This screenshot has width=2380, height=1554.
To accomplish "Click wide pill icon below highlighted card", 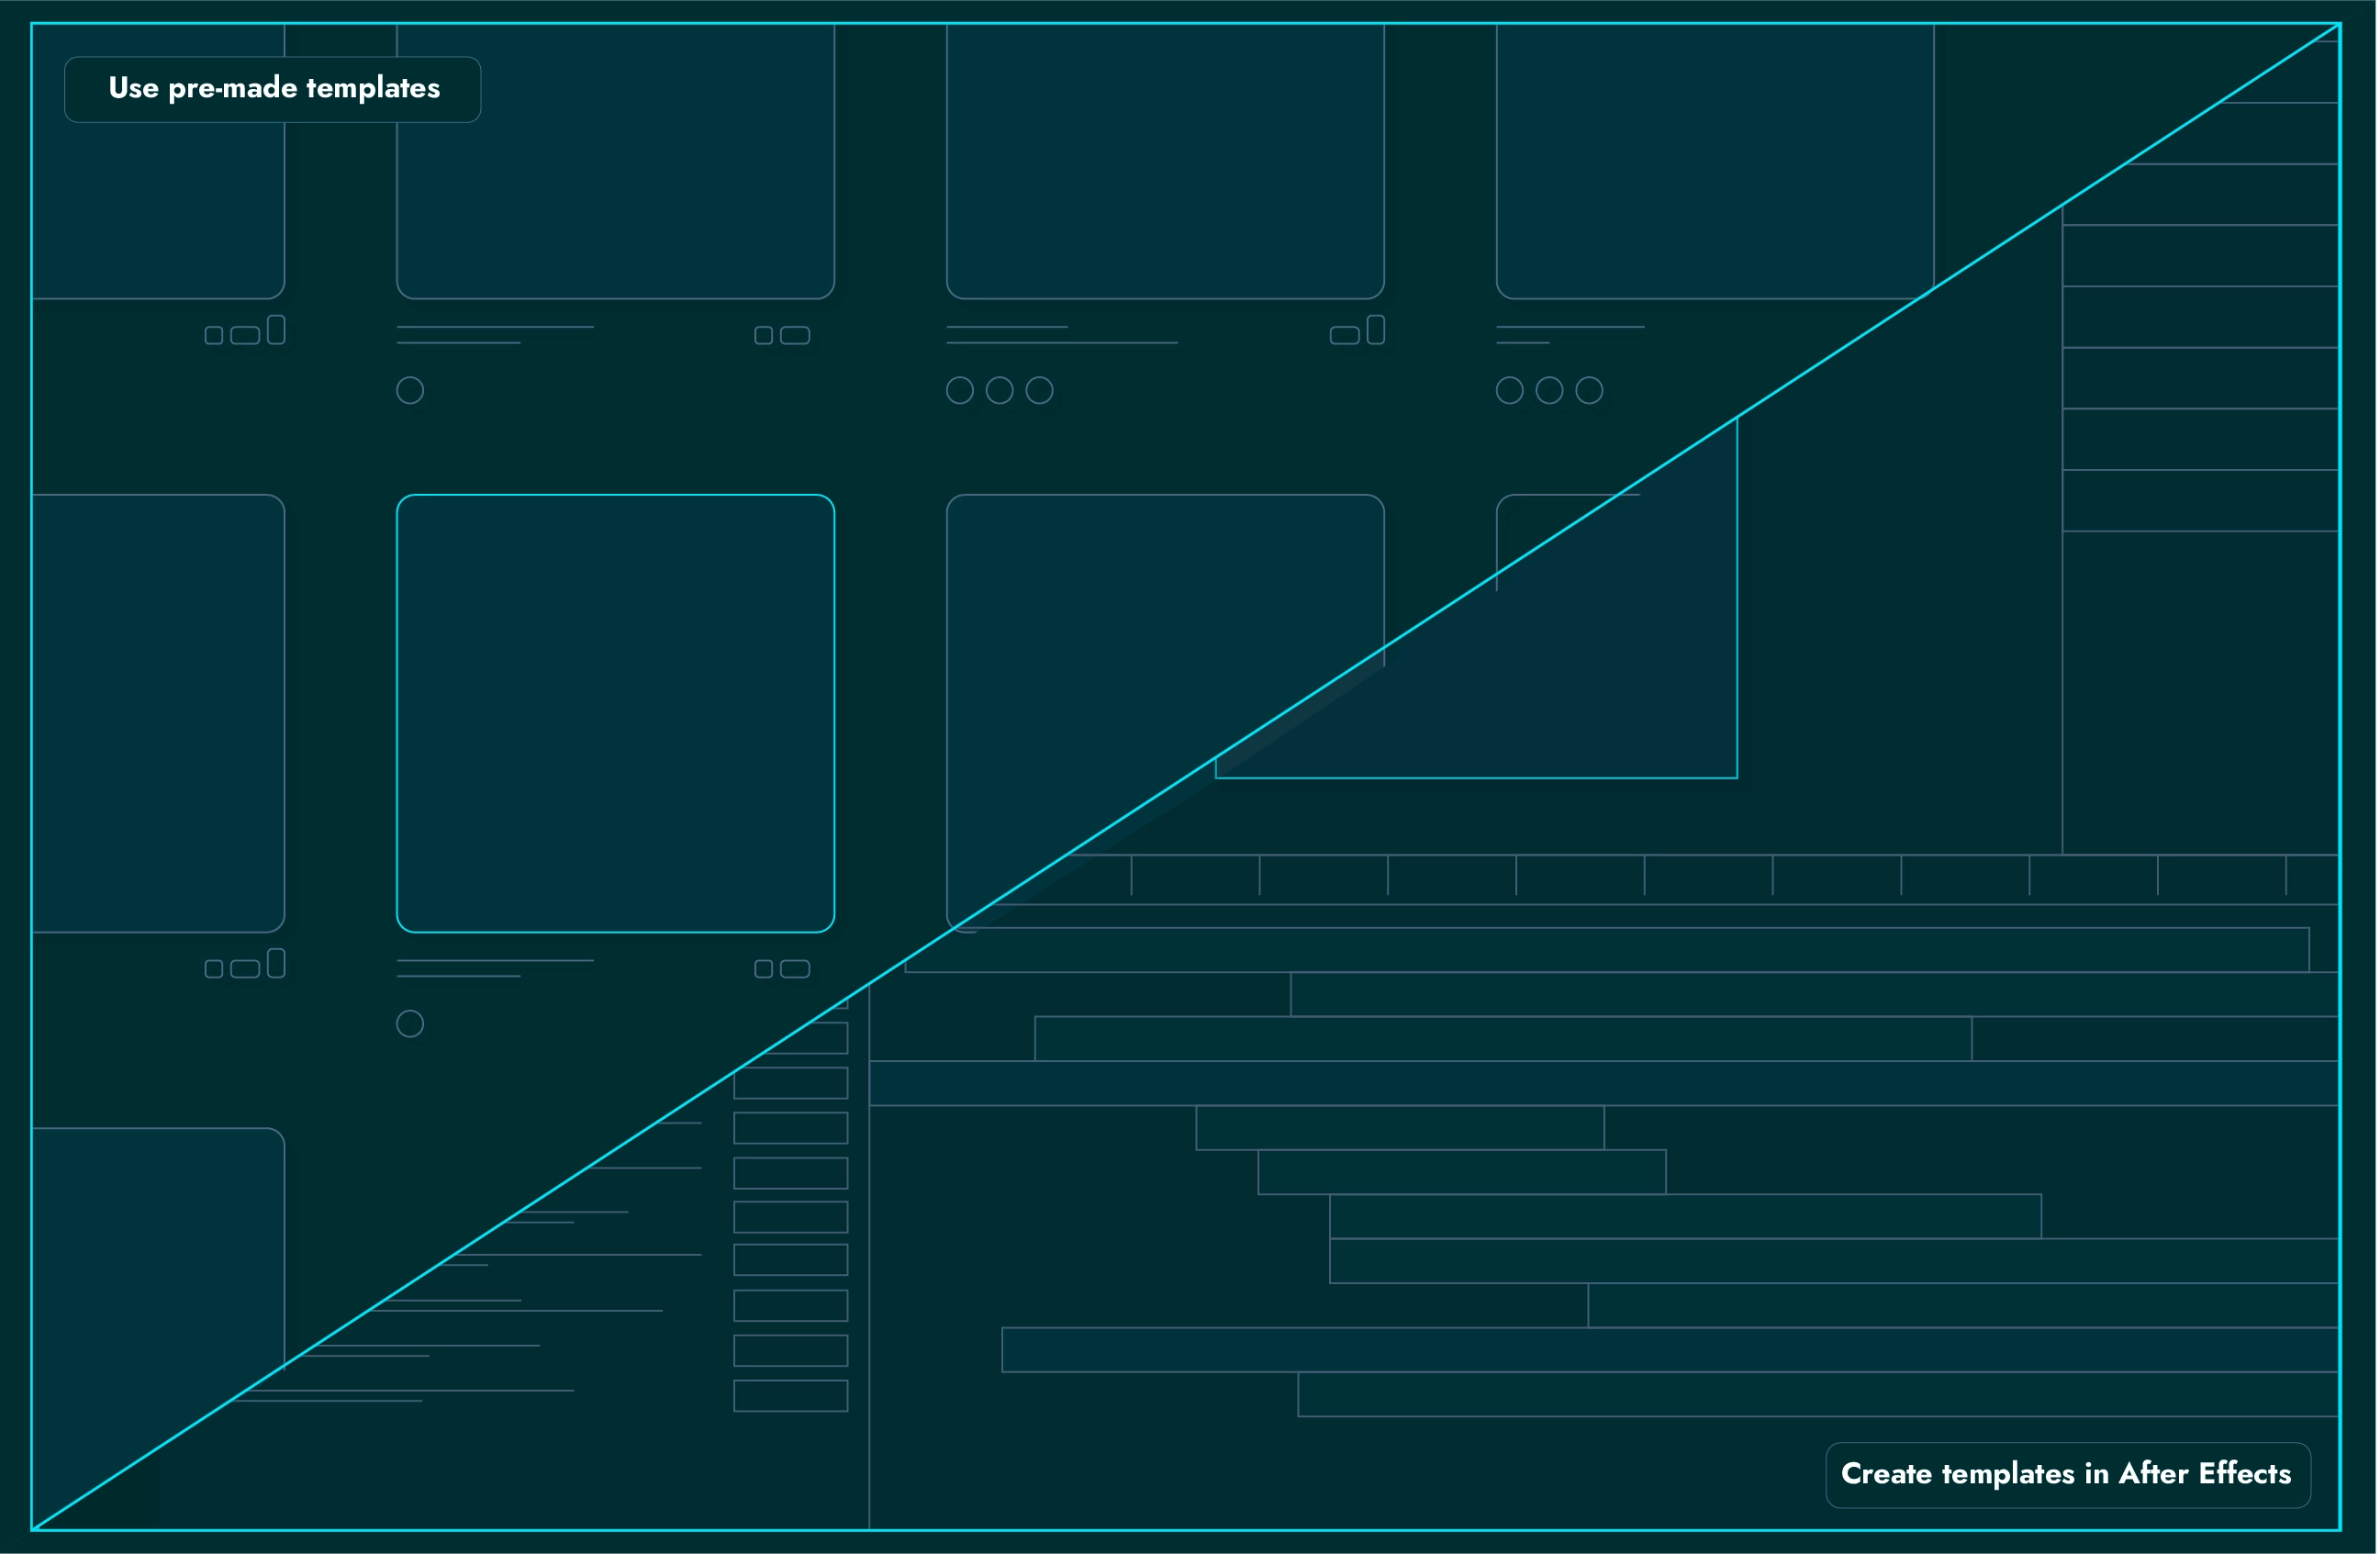I will click(x=795, y=968).
